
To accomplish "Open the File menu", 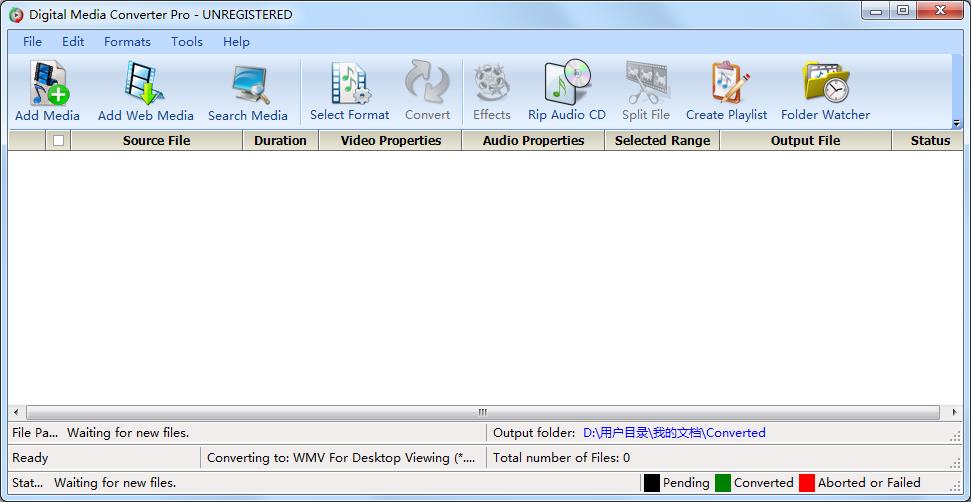I will (x=32, y=42).
